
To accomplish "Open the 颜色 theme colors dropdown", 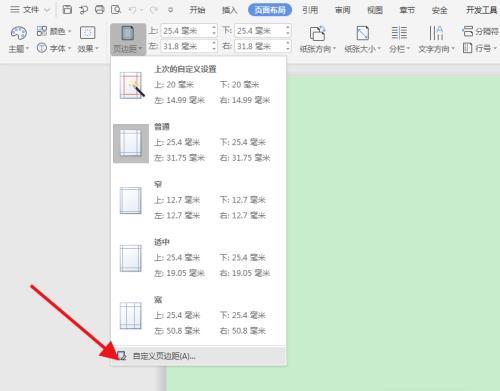I will (x=54, y=31).
